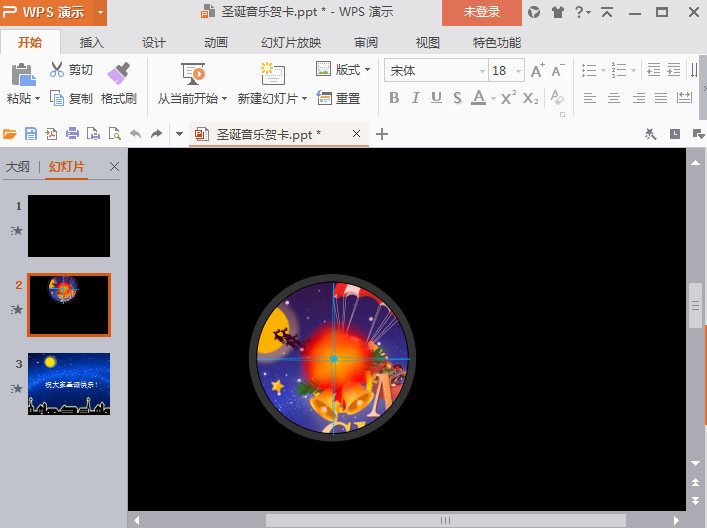Click the Save icon in quick access bar
707x528 pixels.
pos(30,134)
